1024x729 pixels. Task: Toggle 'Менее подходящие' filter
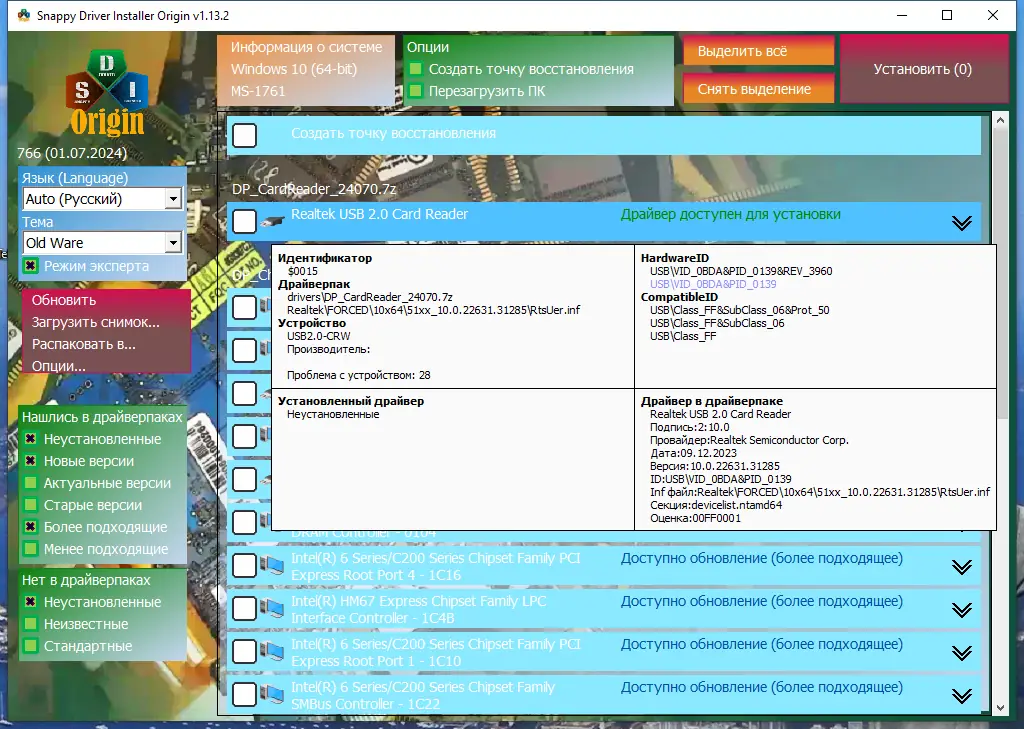[30, 549]
